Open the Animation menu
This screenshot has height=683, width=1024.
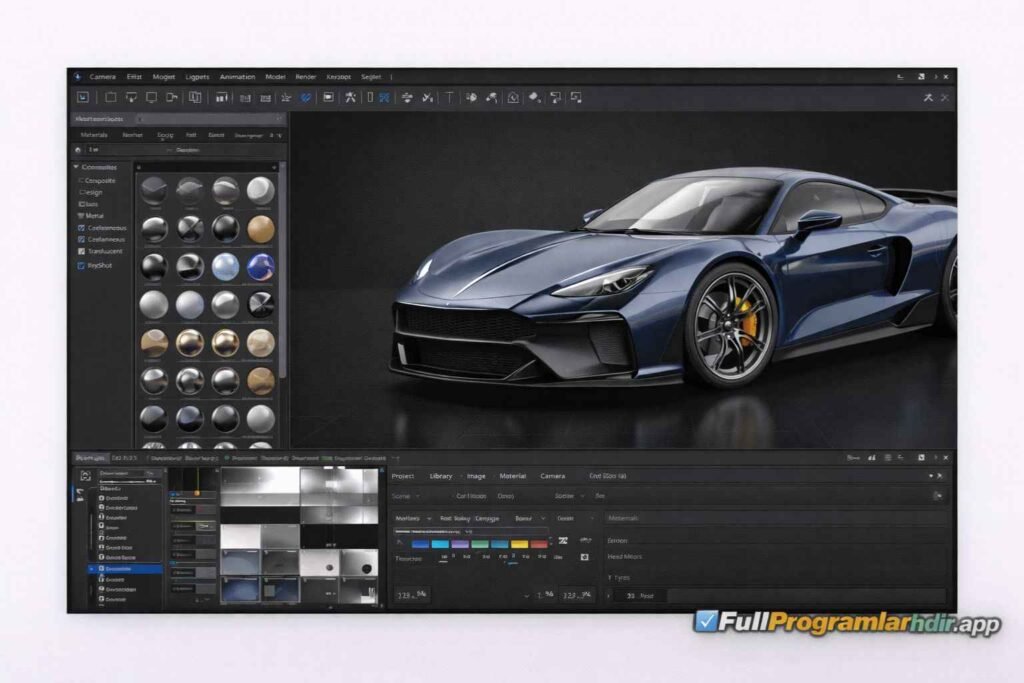[x=237, y=77]
